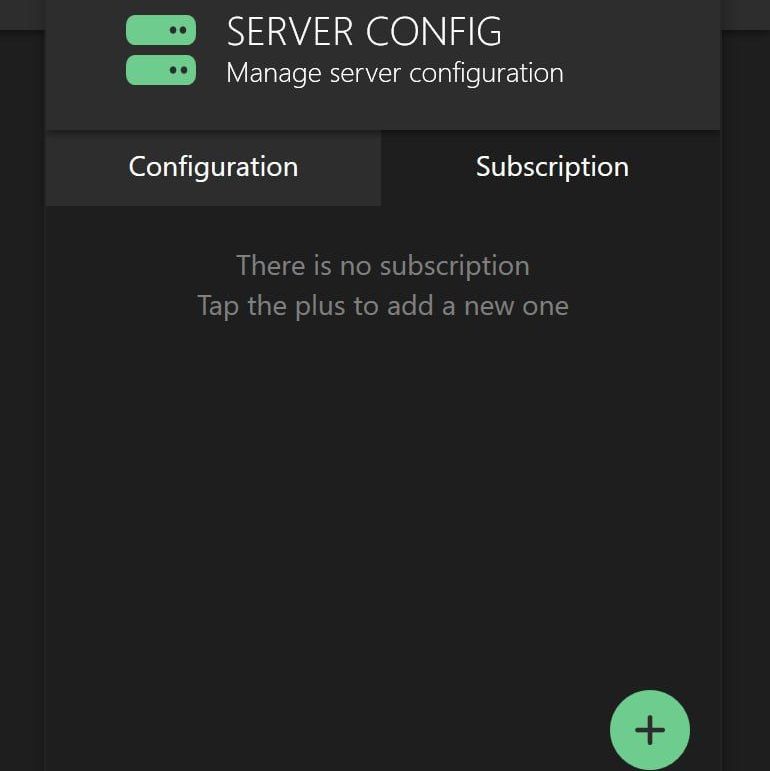Screen dimensions: 770x771
Task: Switch to the Configuration tab
Action: point(213,168)
